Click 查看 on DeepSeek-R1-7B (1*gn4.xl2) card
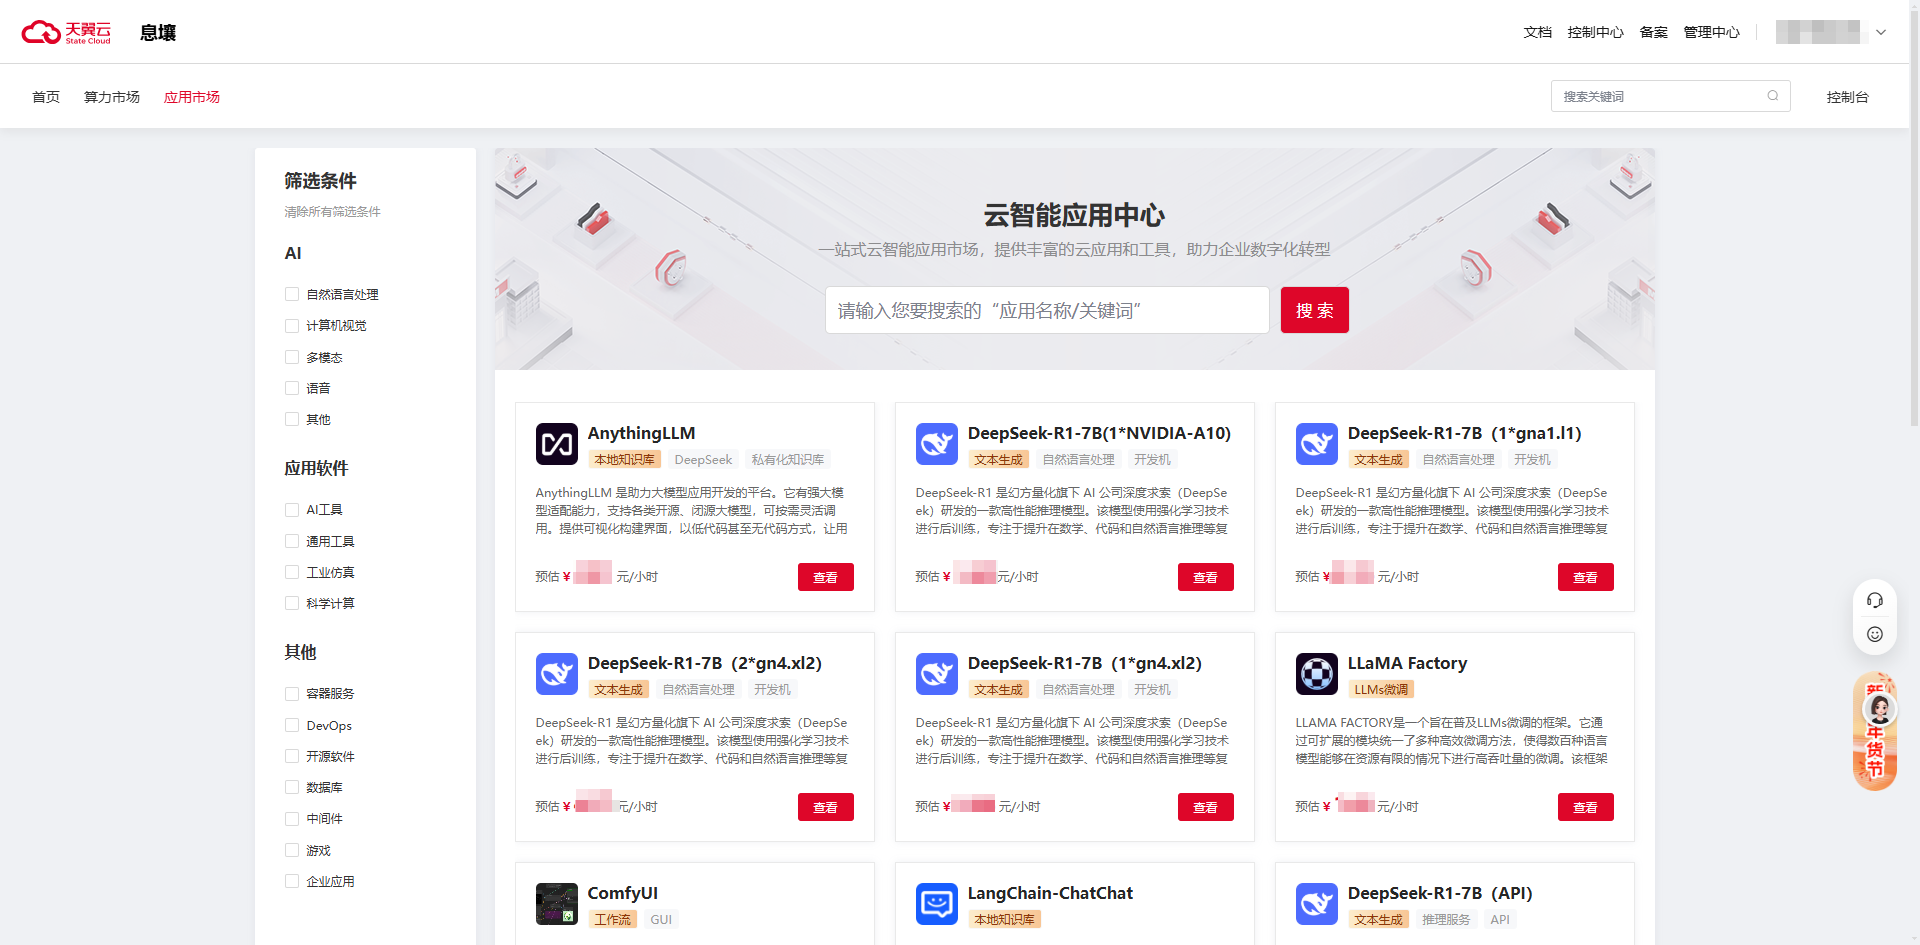1920x945 pixels. (1206, 807)
